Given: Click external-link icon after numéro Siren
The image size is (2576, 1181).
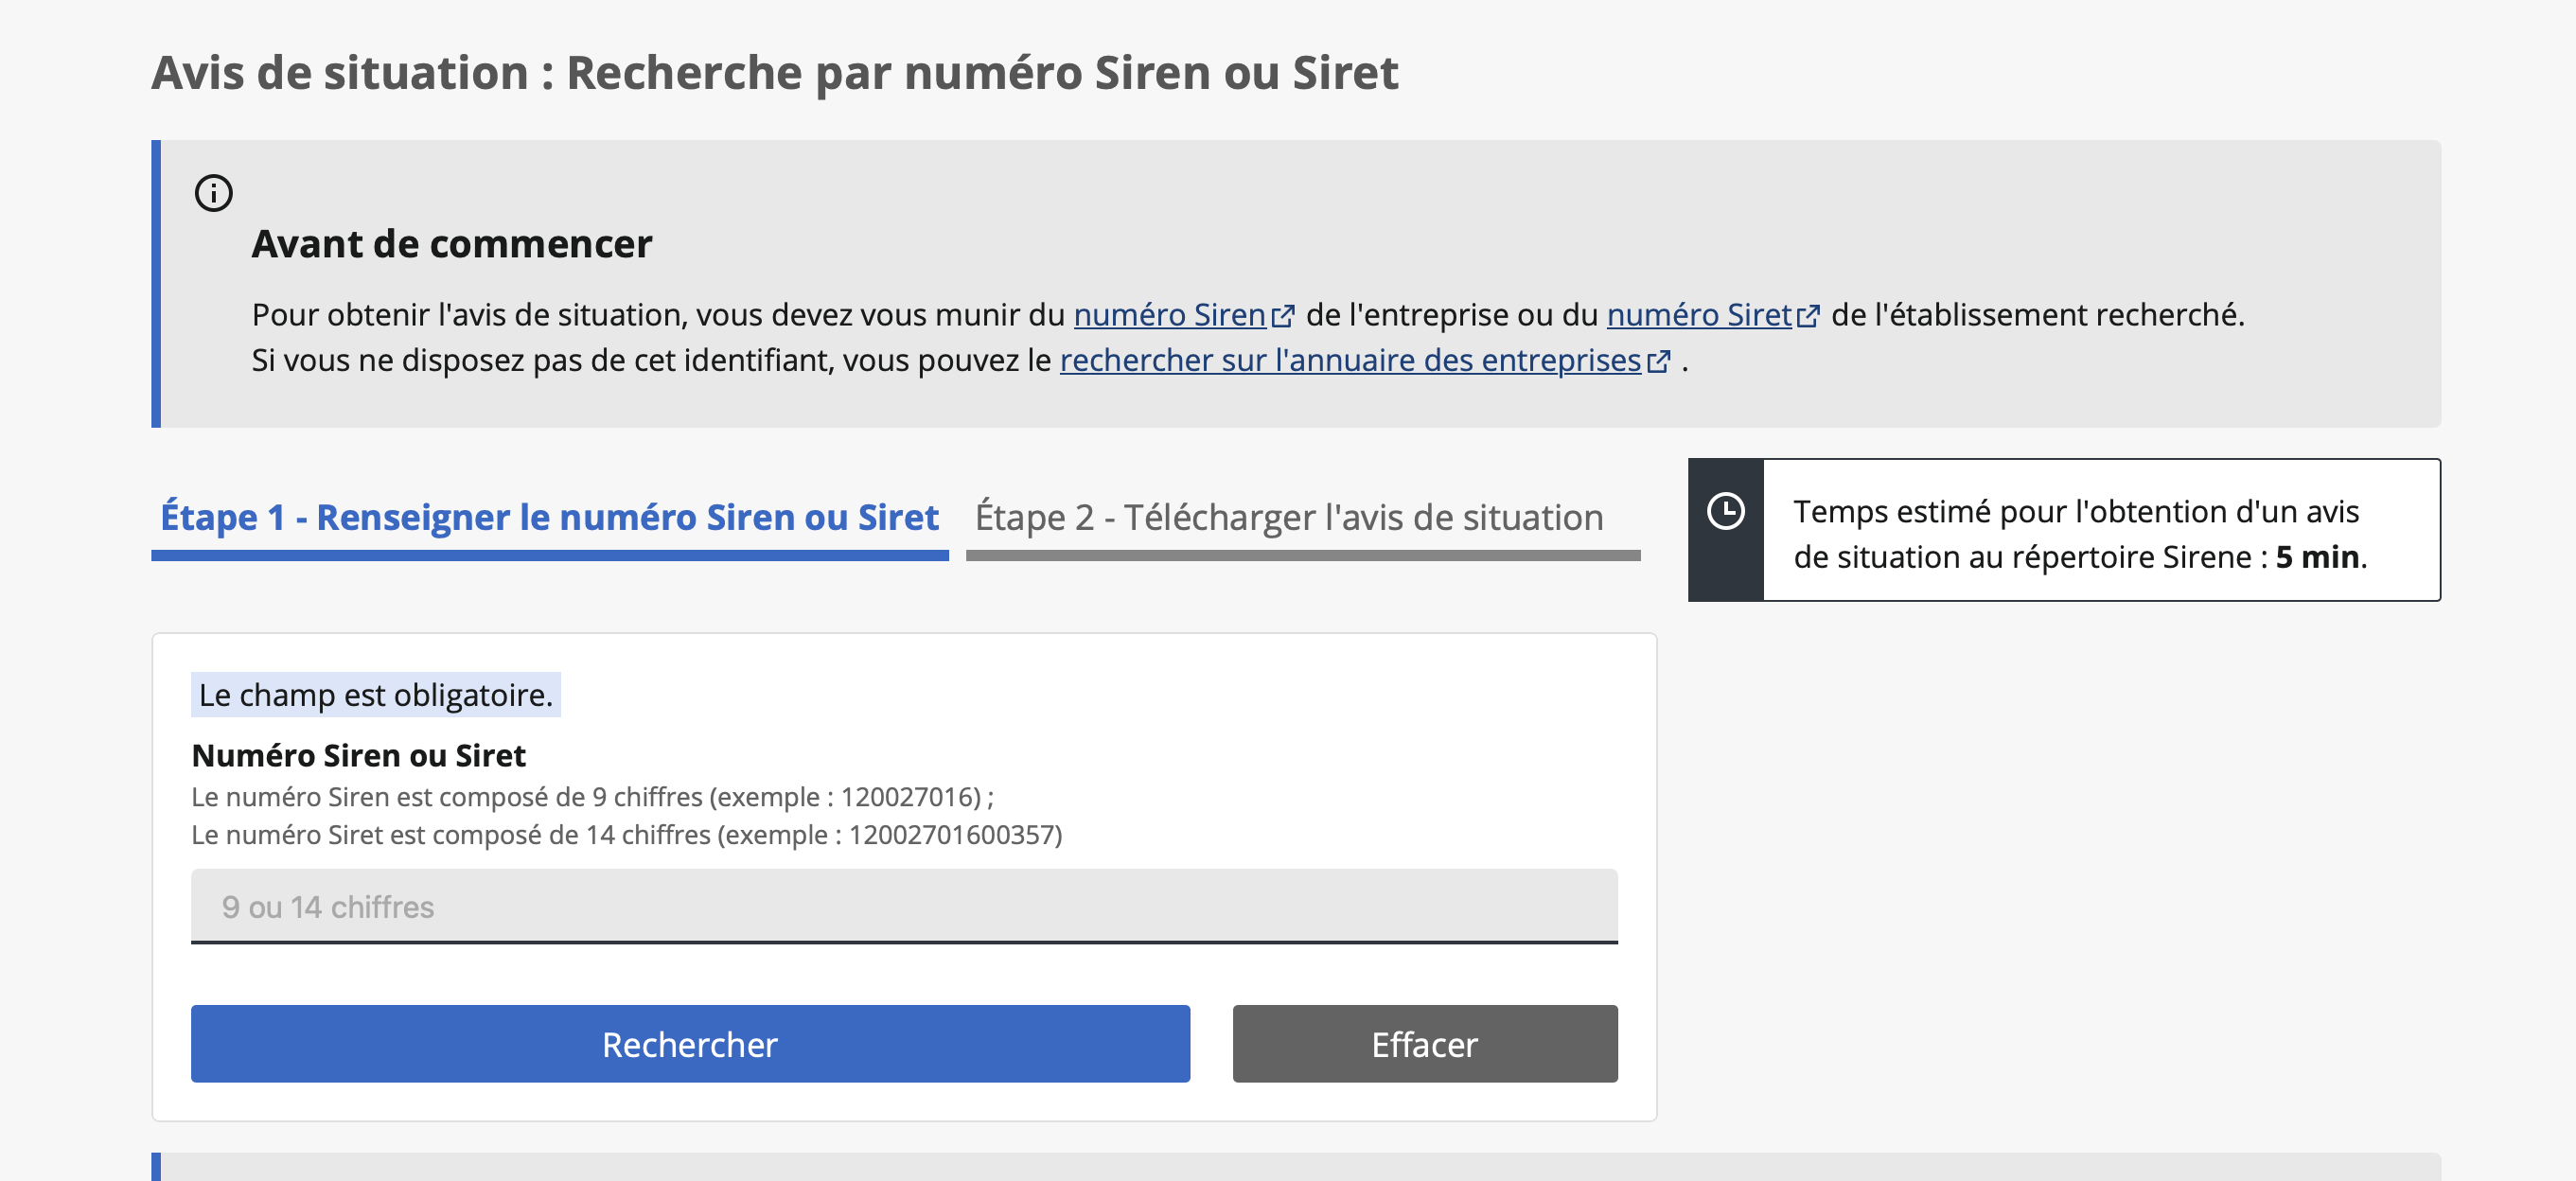Looking at the screenshot, I should 1283,316.
